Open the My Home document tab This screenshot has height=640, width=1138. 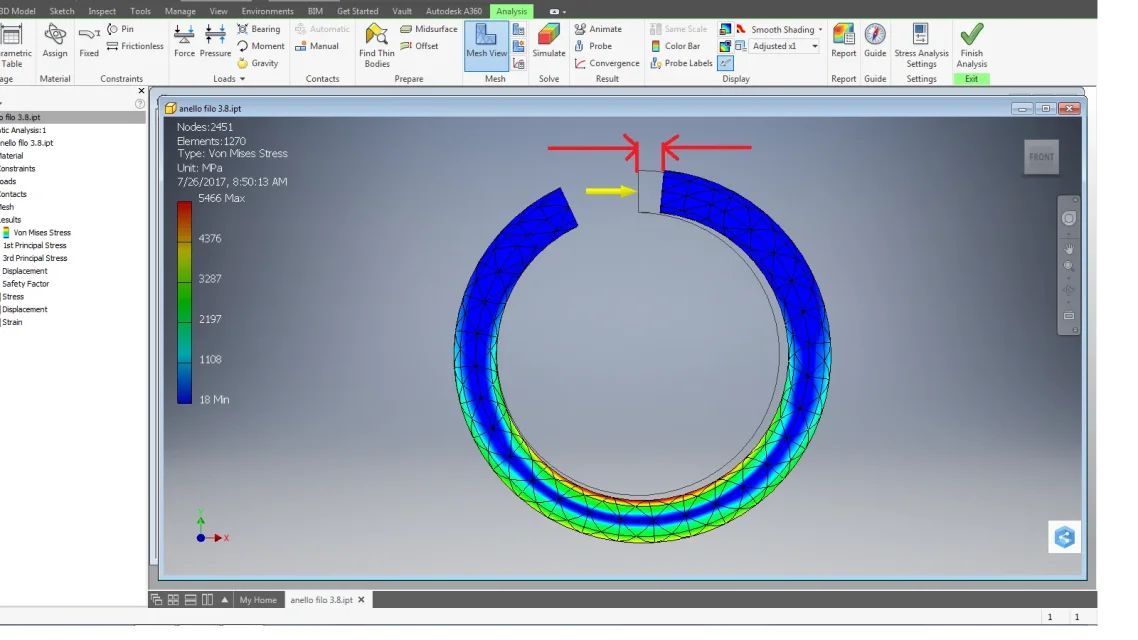tap(258, 600)
